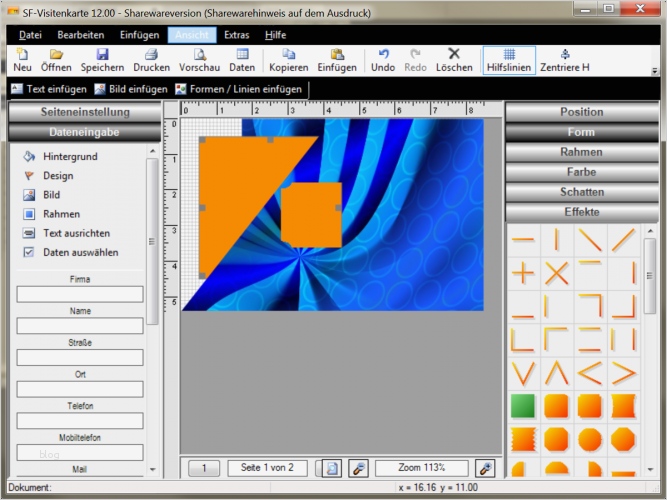
Task: Click Bild einfügen
Action: [131, 89]
